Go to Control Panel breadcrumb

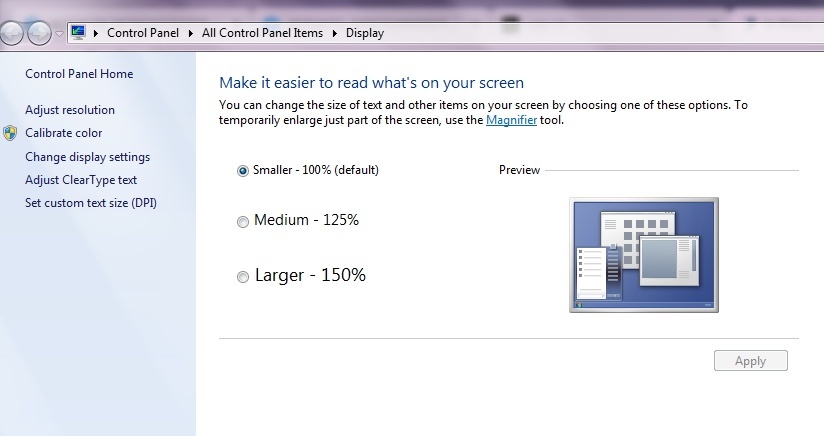click(x=143, y=33)
